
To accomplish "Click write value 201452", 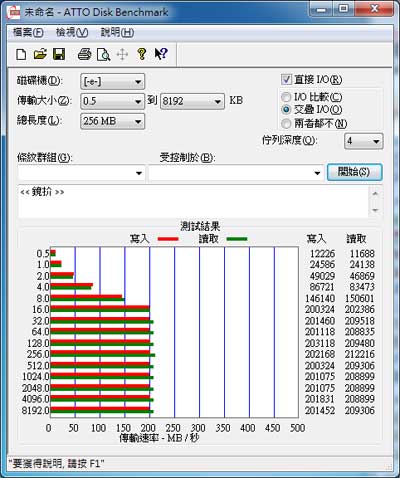I will 320,410.
